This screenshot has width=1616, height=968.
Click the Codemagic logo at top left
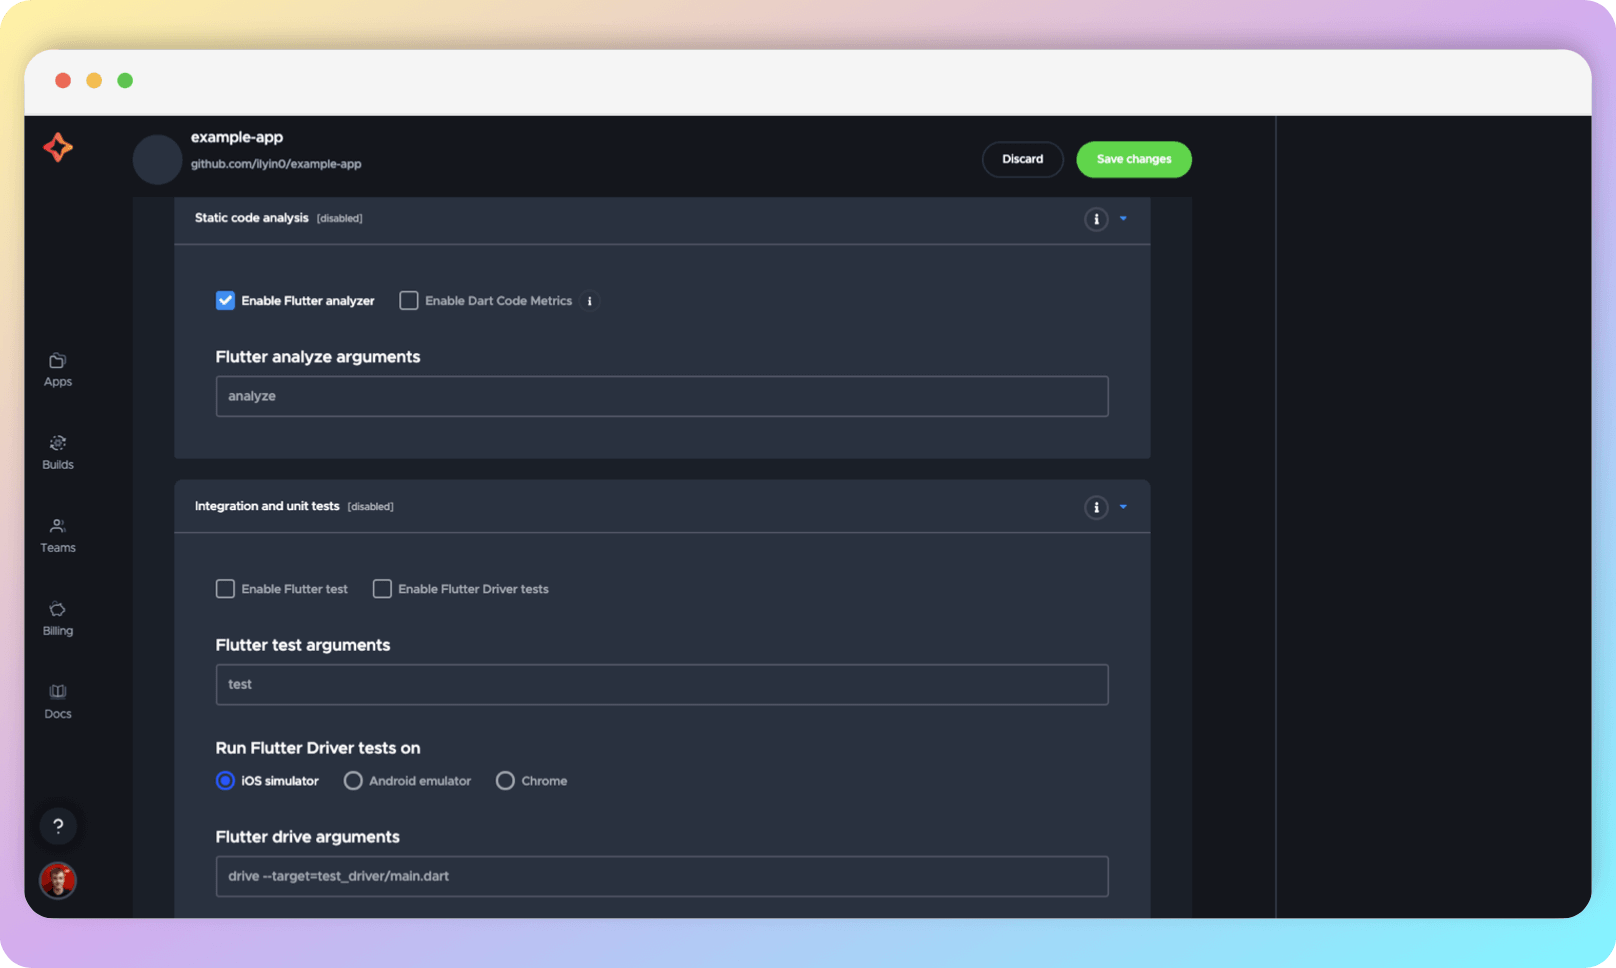pos(57,147)
